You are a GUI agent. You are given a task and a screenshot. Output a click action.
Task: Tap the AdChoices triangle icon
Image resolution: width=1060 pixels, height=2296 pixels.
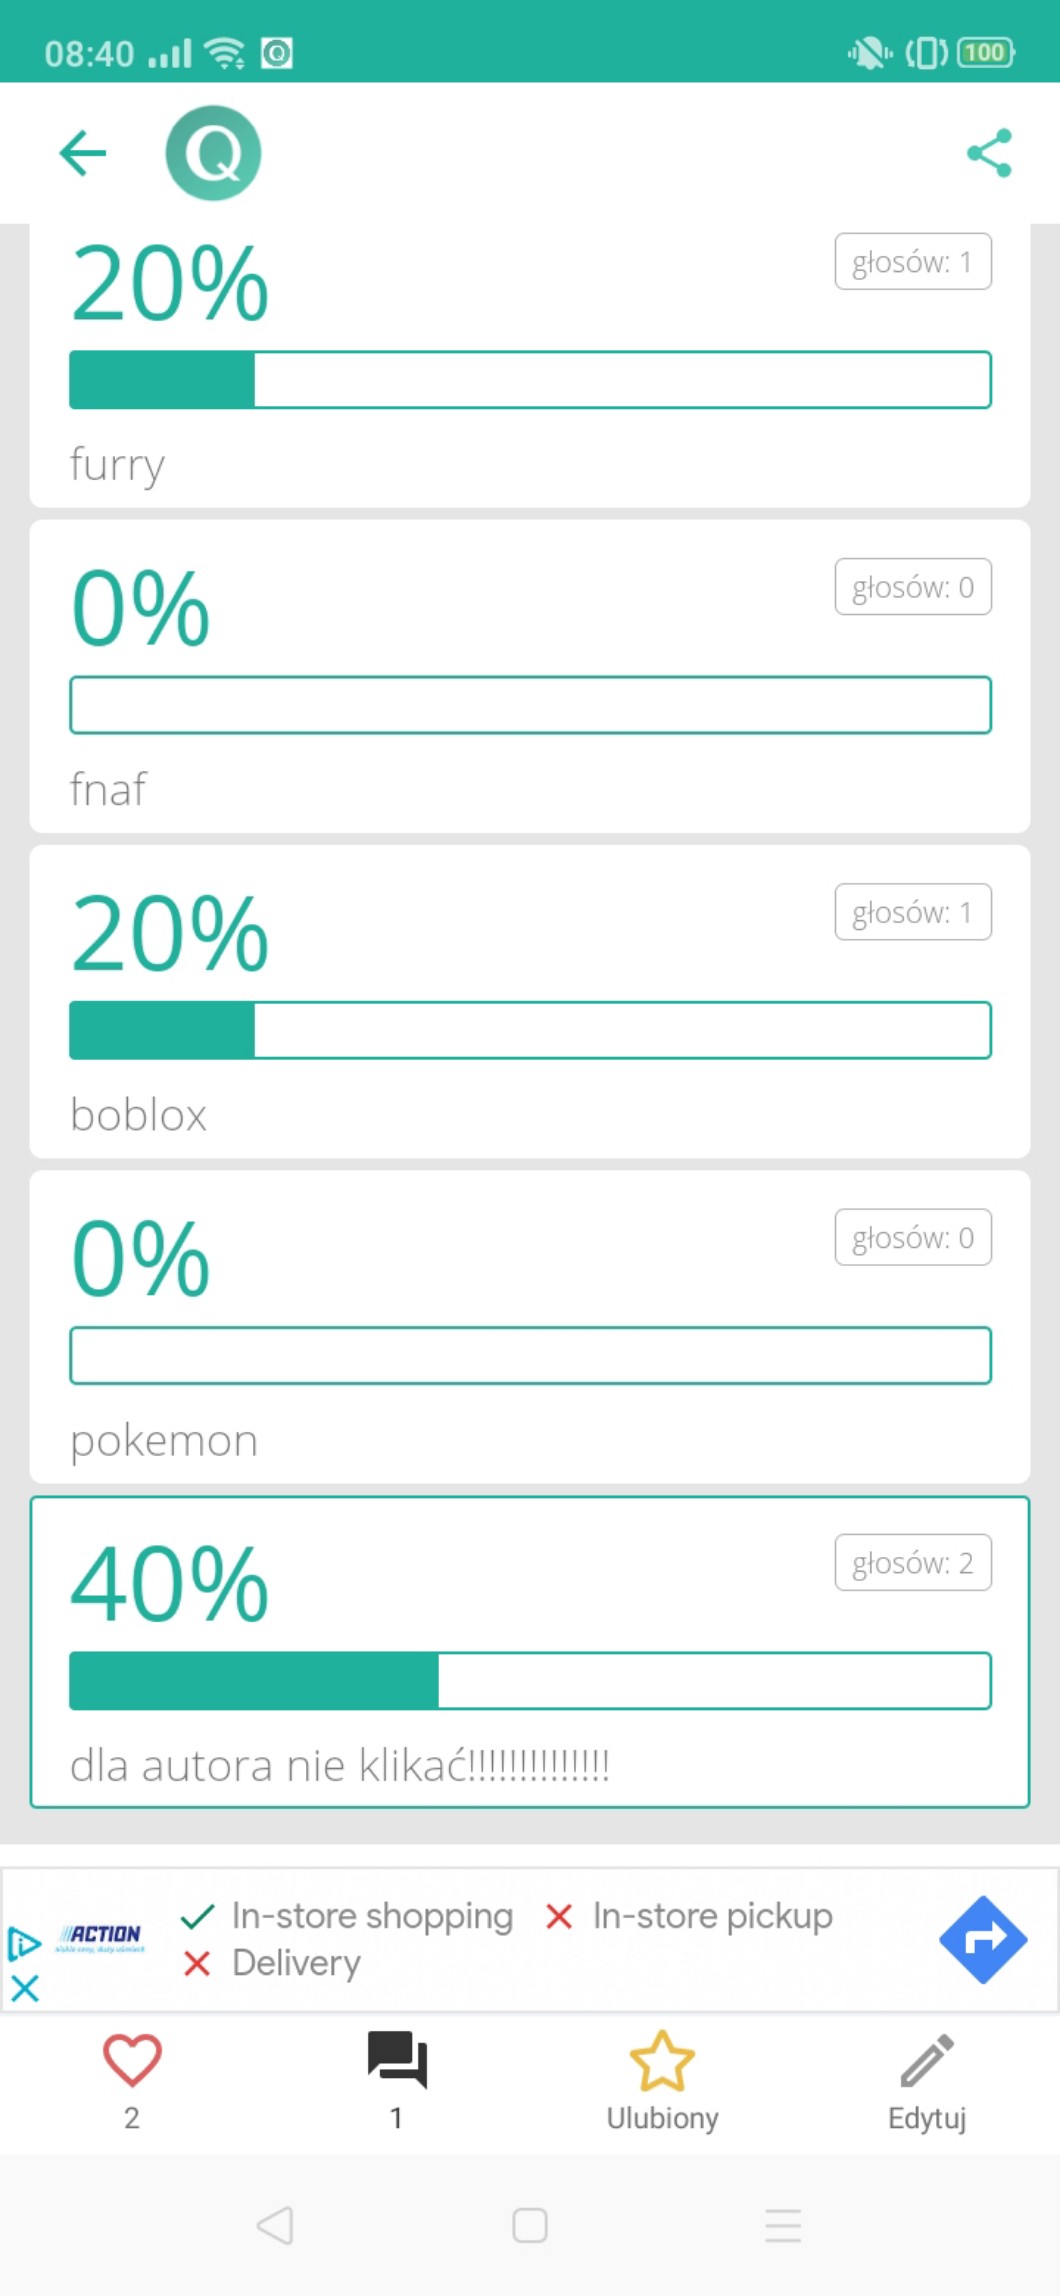click(x=24, y=1943)
